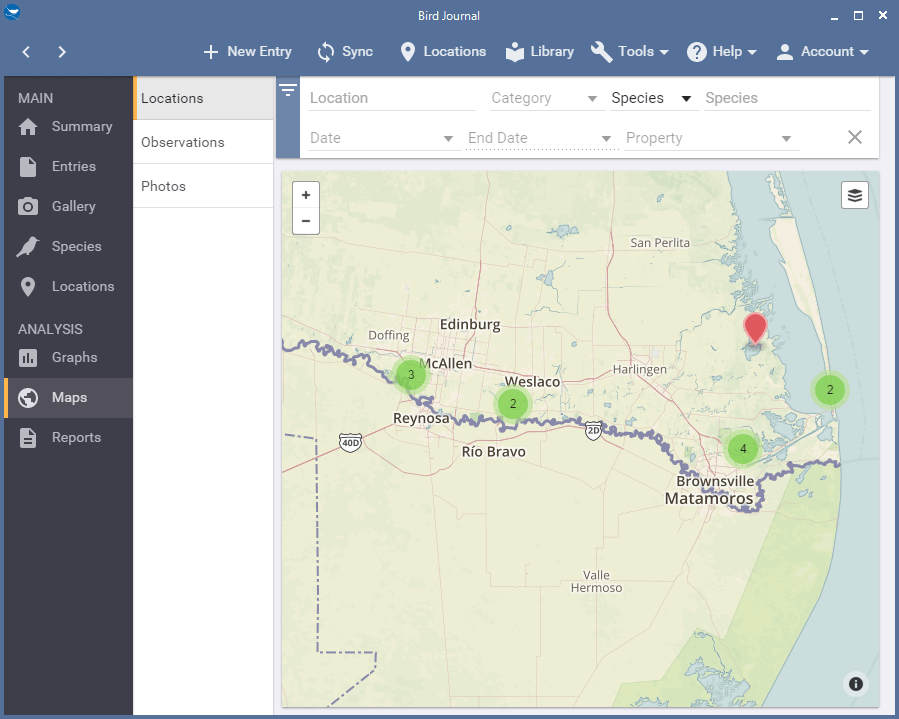Show map attribution info
899x719 pixels.
(x=855, y=684)
